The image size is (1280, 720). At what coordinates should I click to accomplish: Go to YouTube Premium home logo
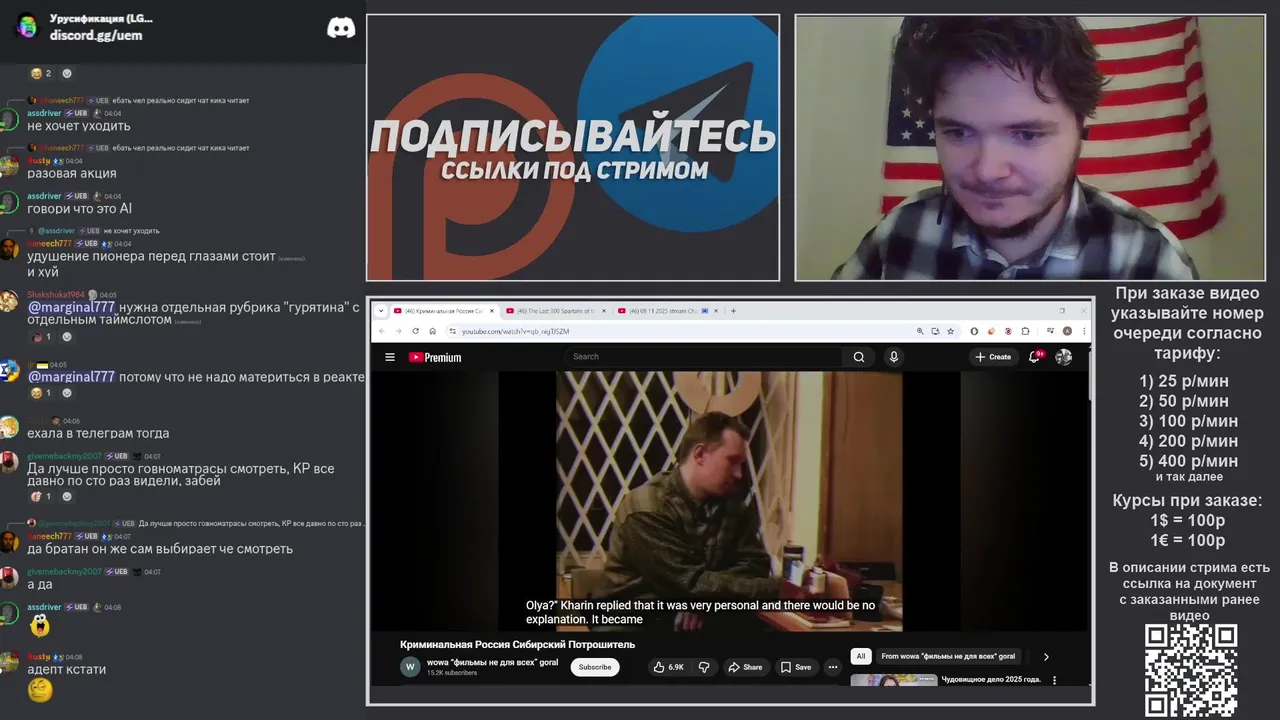[x=435, y=357]
